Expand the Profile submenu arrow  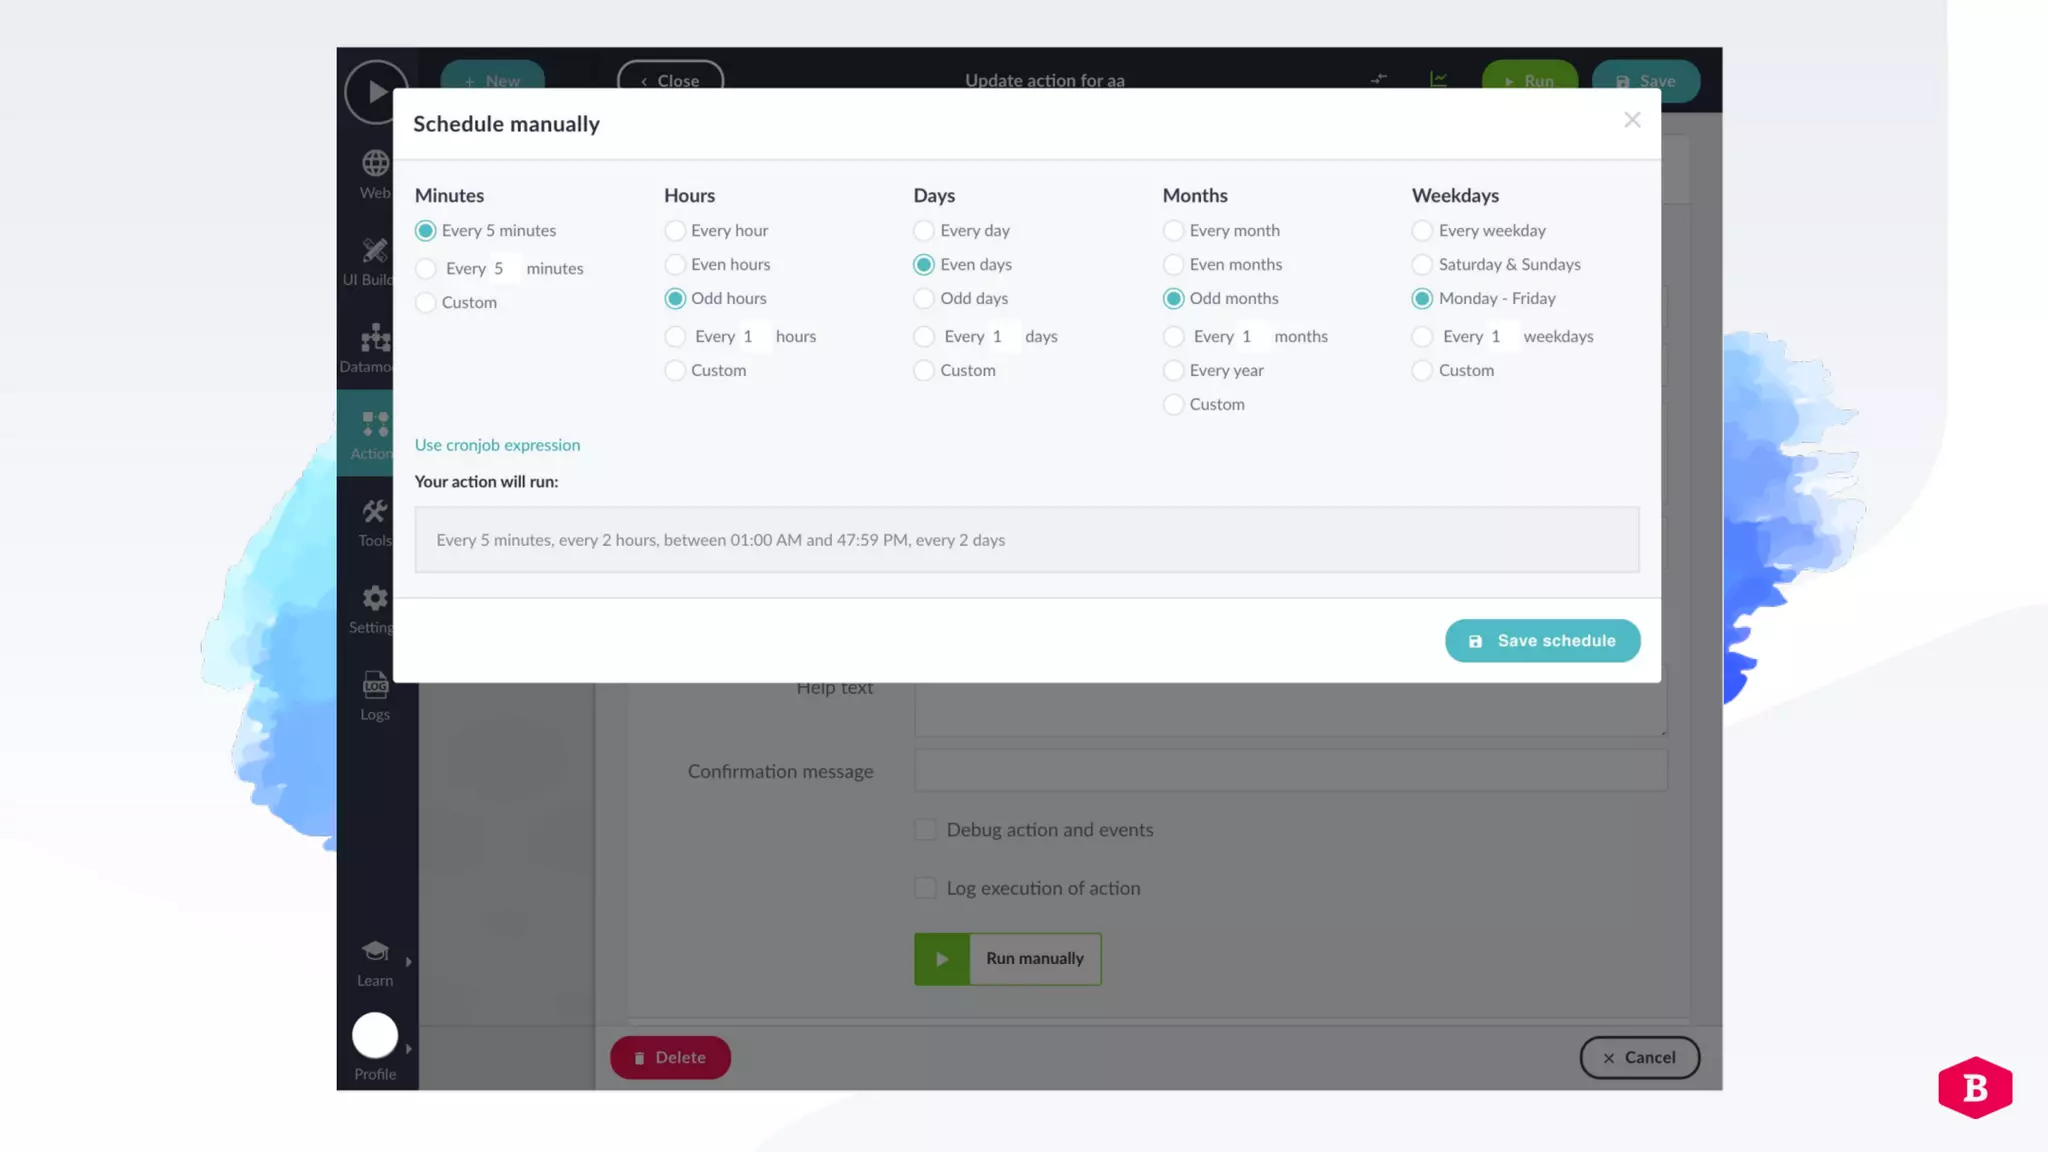tap(408, 1049)
